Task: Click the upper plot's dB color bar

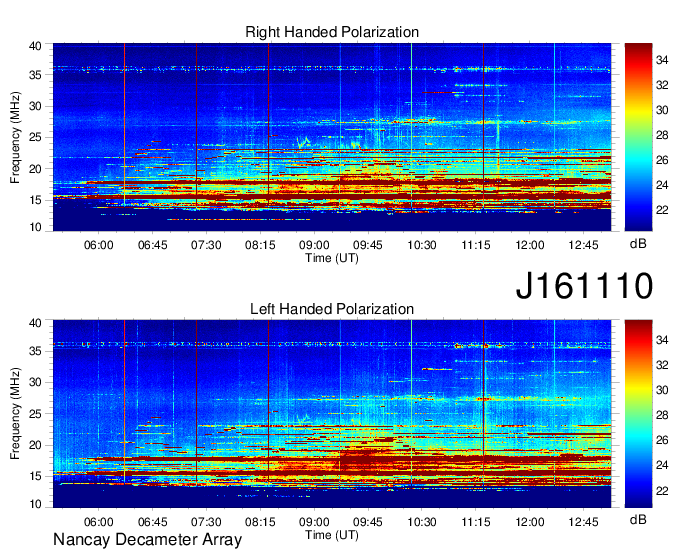Action: (x=638, y=137)
